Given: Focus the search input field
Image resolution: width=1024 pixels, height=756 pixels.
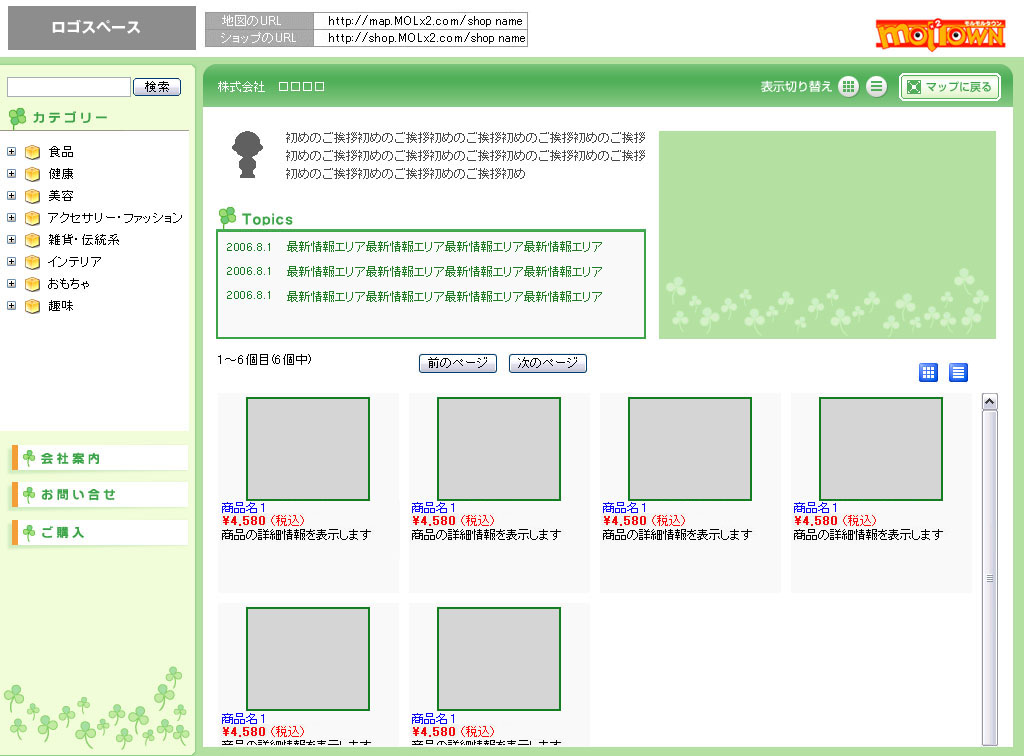Looking at the screenshot, I should (x=69, y=87).
